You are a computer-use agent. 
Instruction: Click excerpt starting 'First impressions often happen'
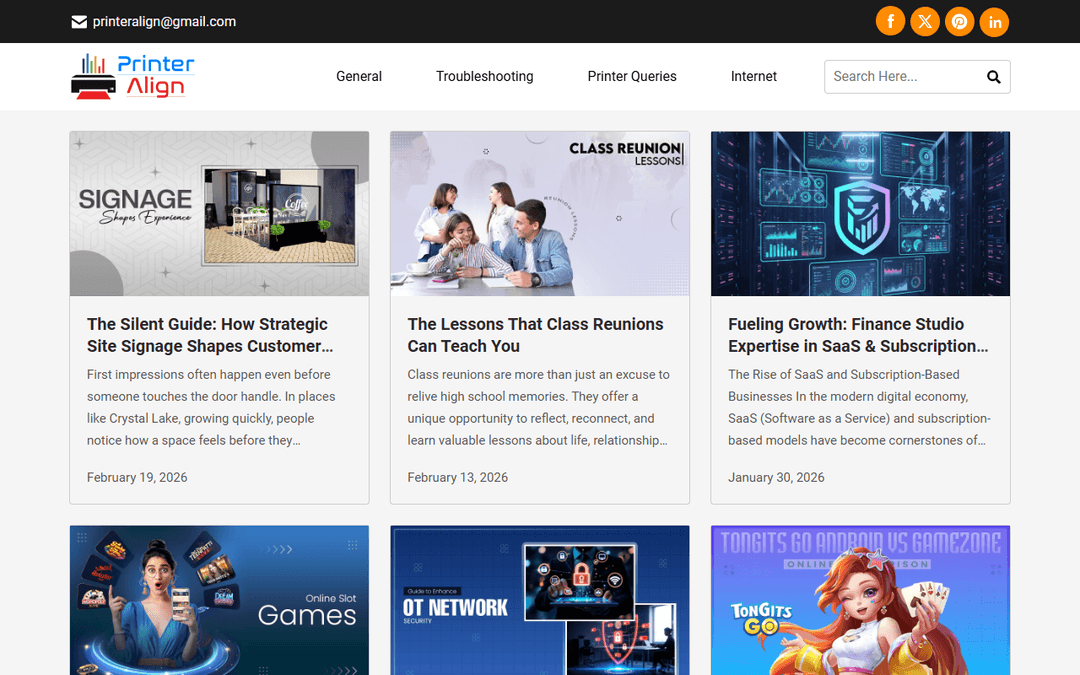(211, 407)
